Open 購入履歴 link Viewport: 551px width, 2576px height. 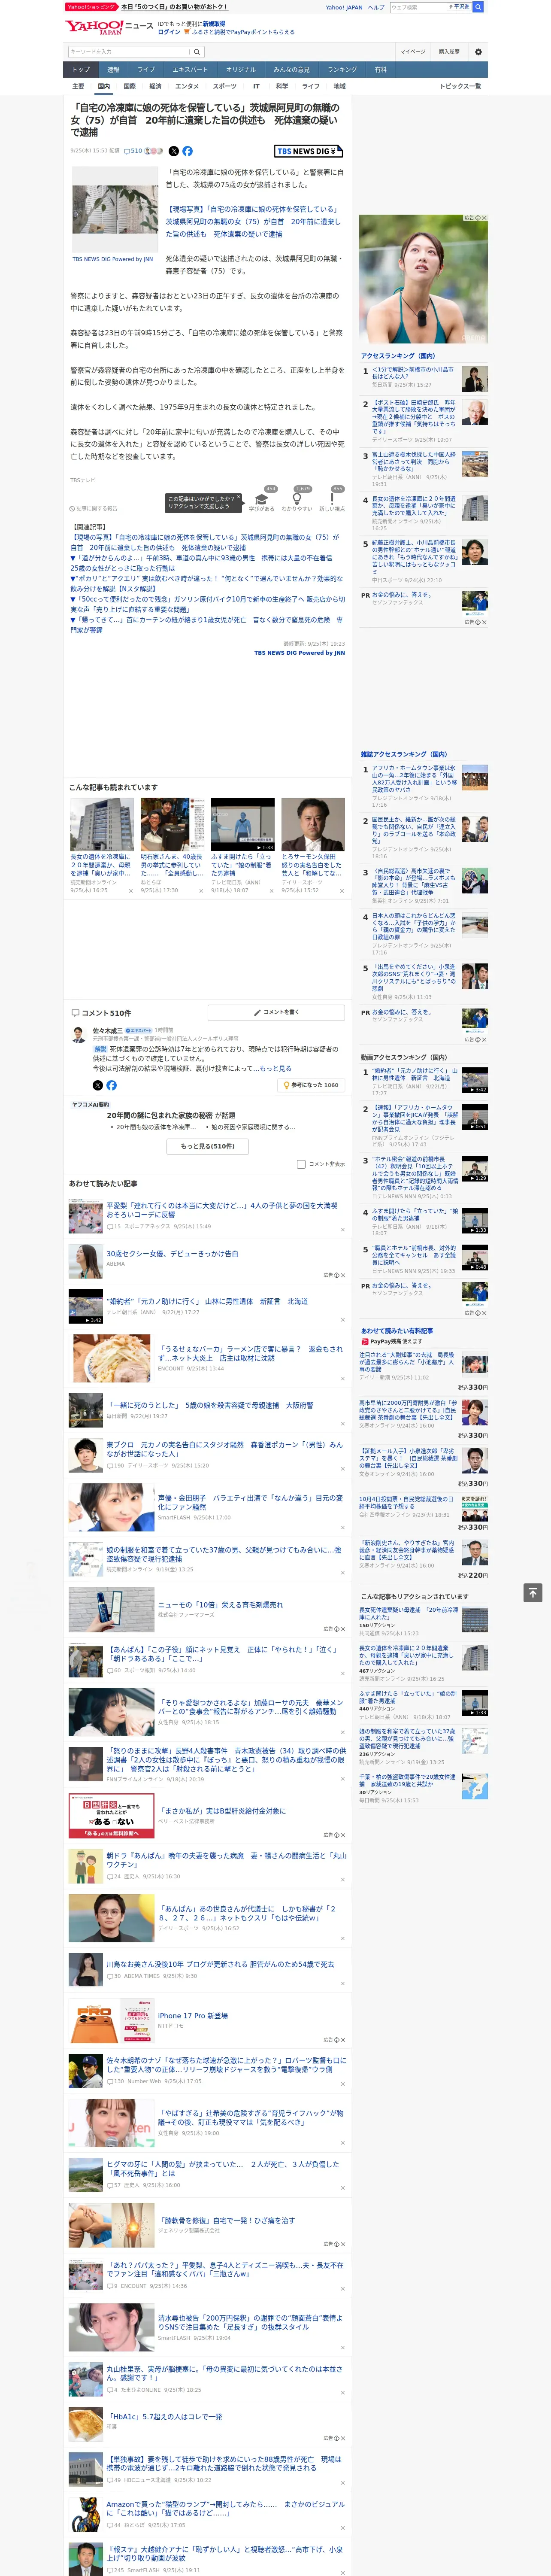(x=449, y=51)
